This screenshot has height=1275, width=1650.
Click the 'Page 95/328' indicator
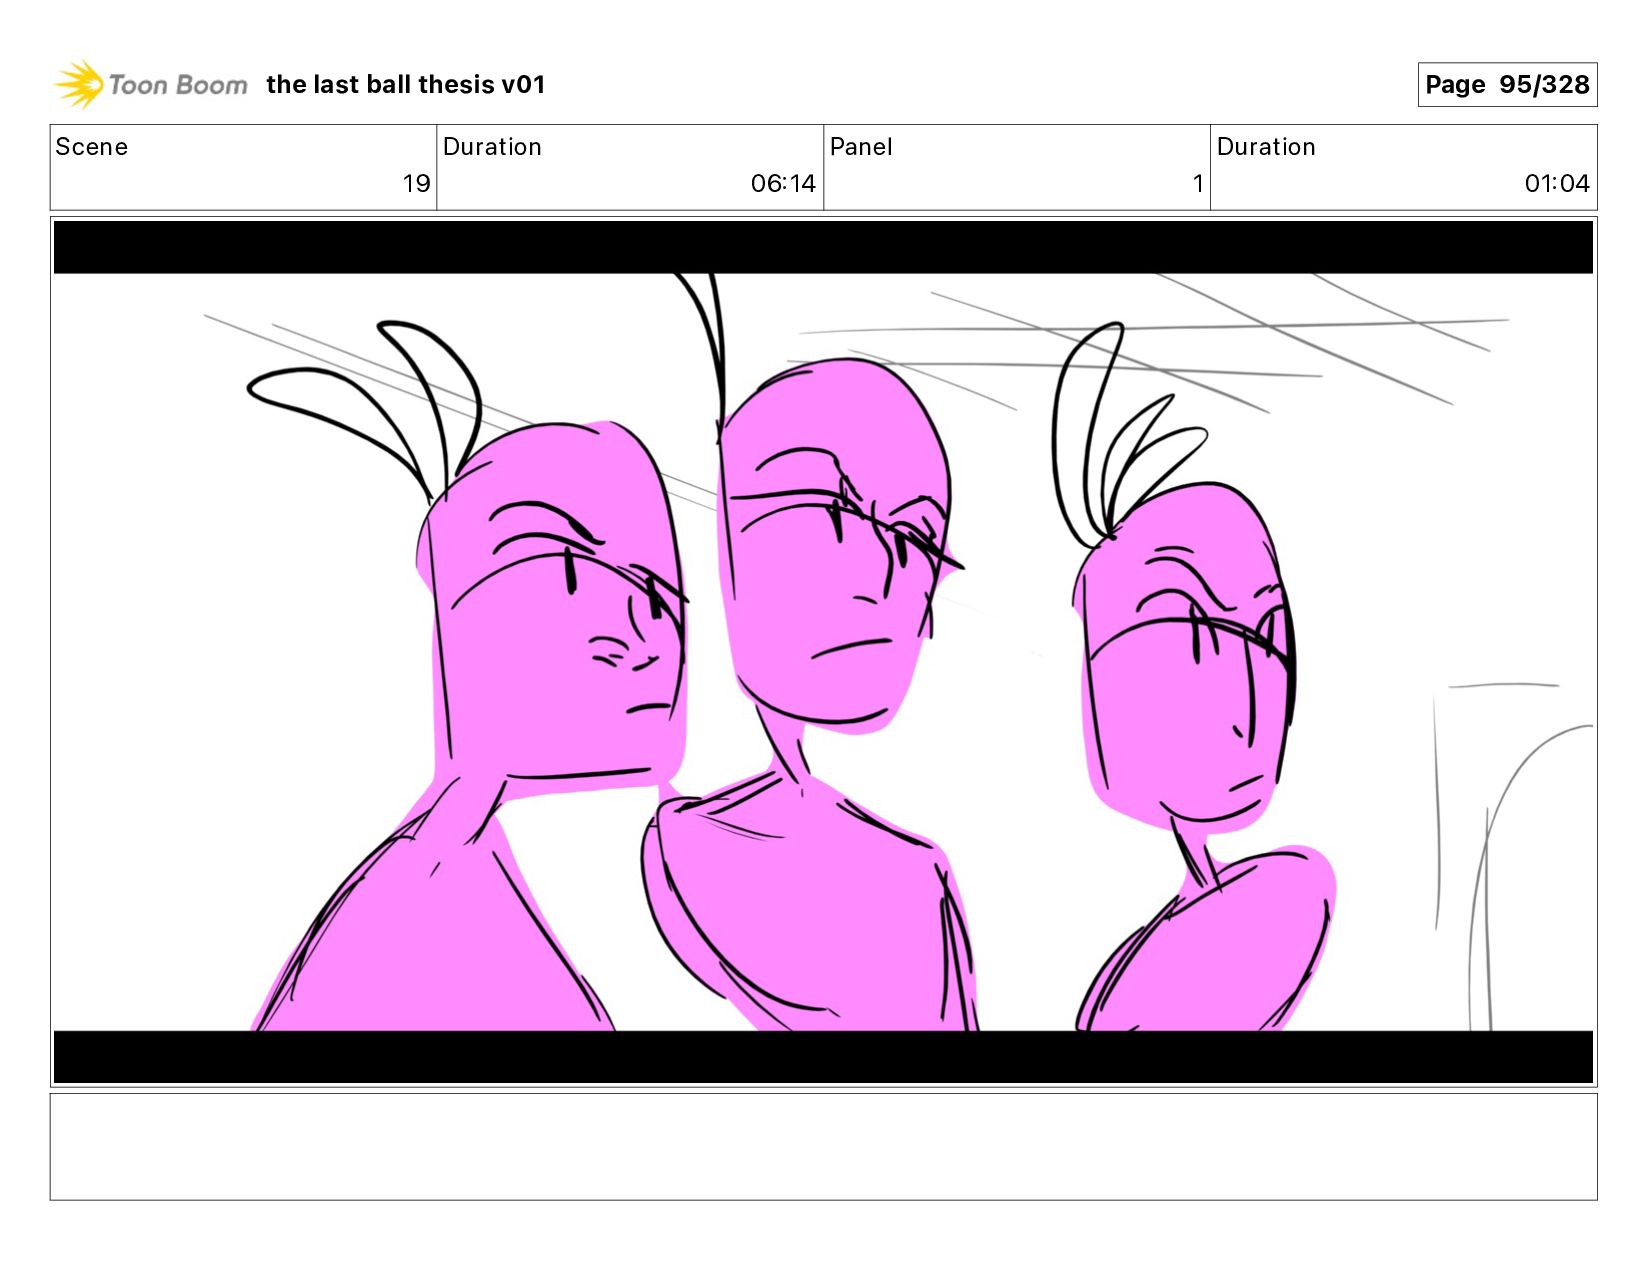point(1507,85)
